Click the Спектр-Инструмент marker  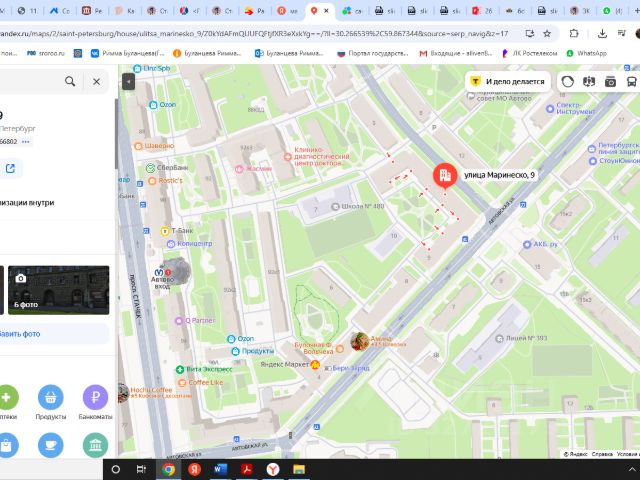pyautogui.click(x=550, y=109)
